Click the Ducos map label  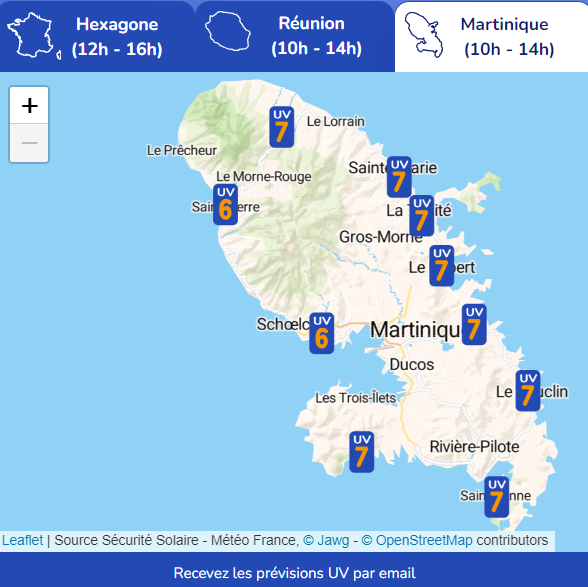click(x=412, y=365)
